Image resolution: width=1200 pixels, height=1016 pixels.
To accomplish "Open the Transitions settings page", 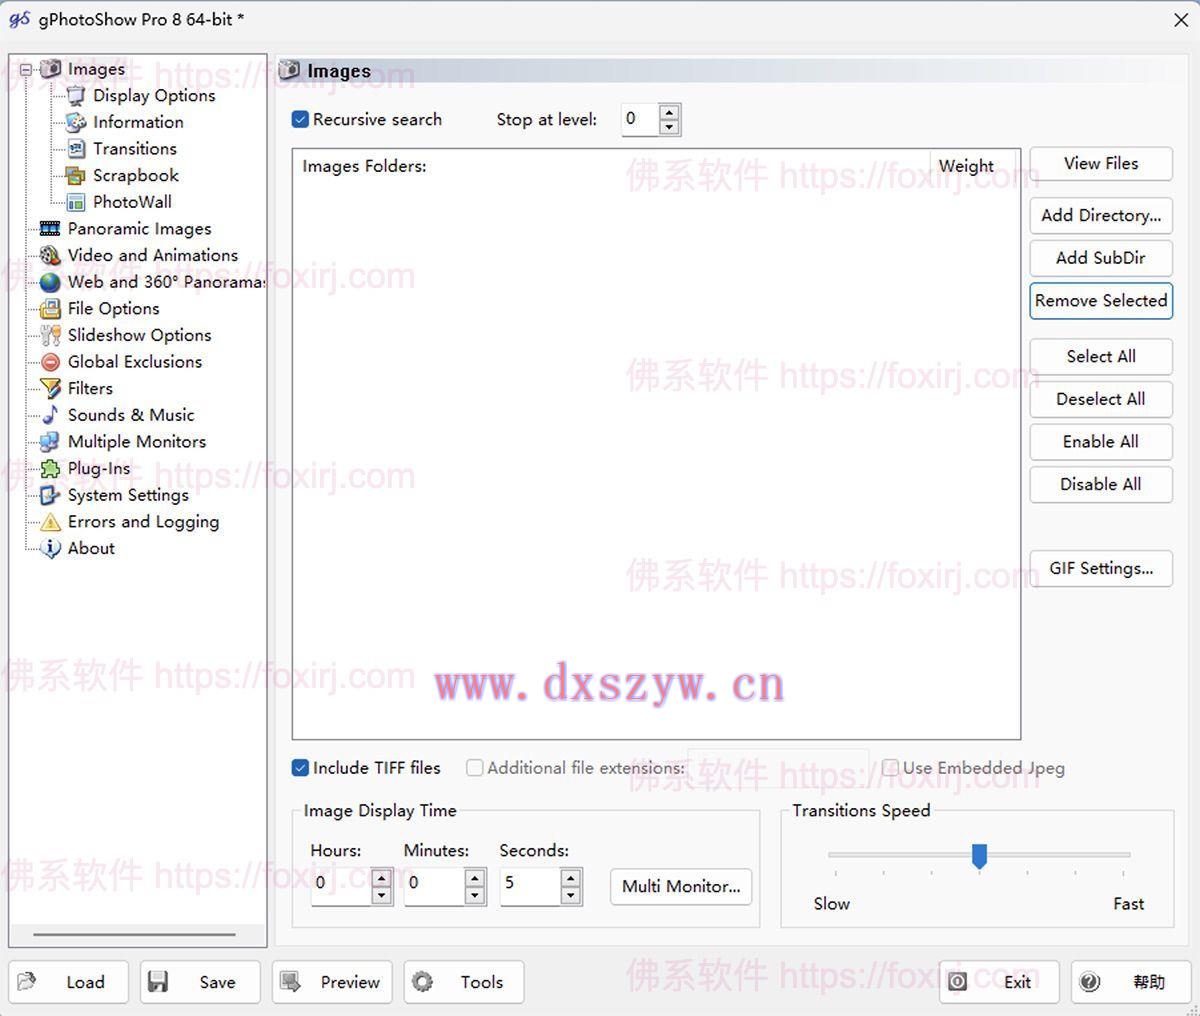I will [x=135, y=149].
